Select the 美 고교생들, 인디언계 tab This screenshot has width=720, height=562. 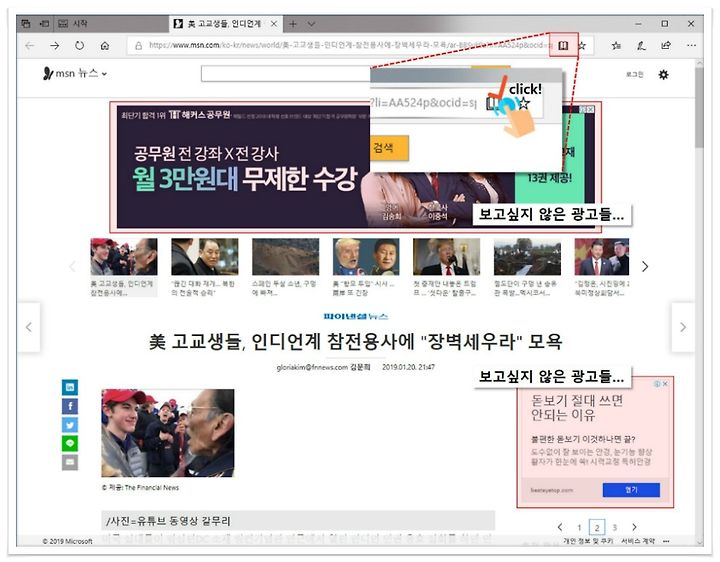[225, 23]
